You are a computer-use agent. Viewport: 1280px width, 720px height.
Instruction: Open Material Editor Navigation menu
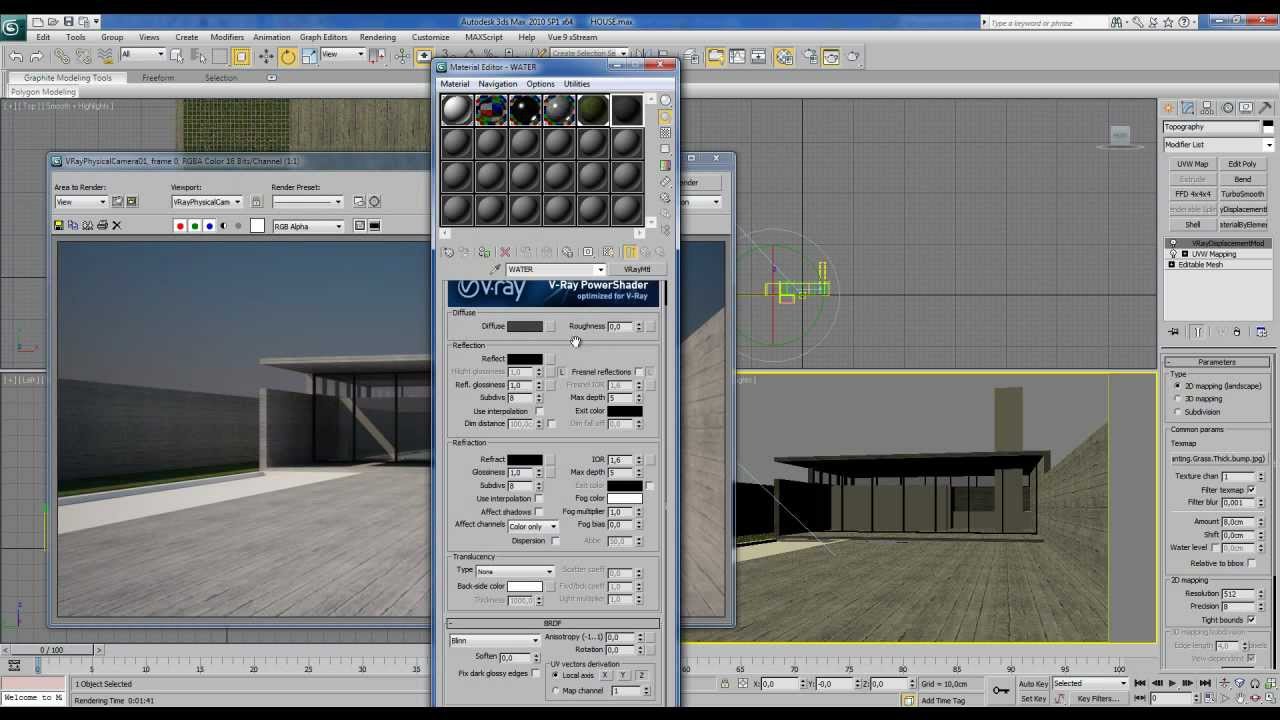tap(497, 84)
